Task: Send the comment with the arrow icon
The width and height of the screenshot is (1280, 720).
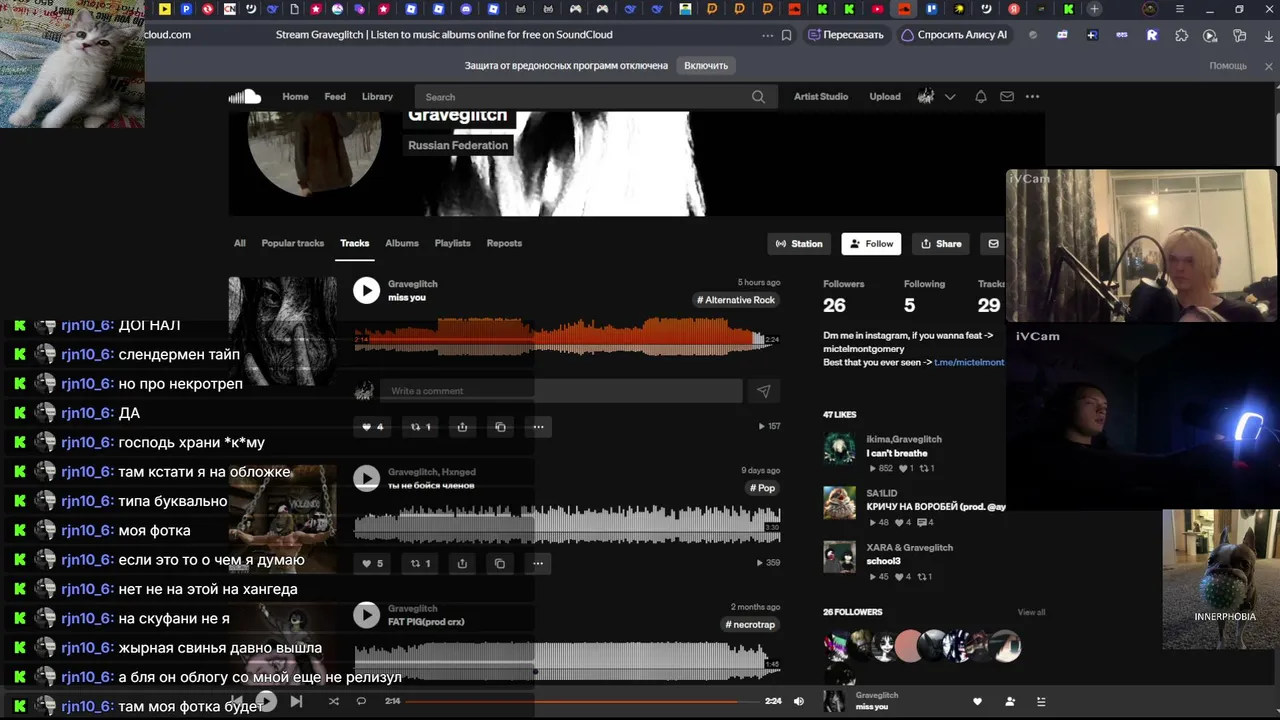Action: [764, 391]
